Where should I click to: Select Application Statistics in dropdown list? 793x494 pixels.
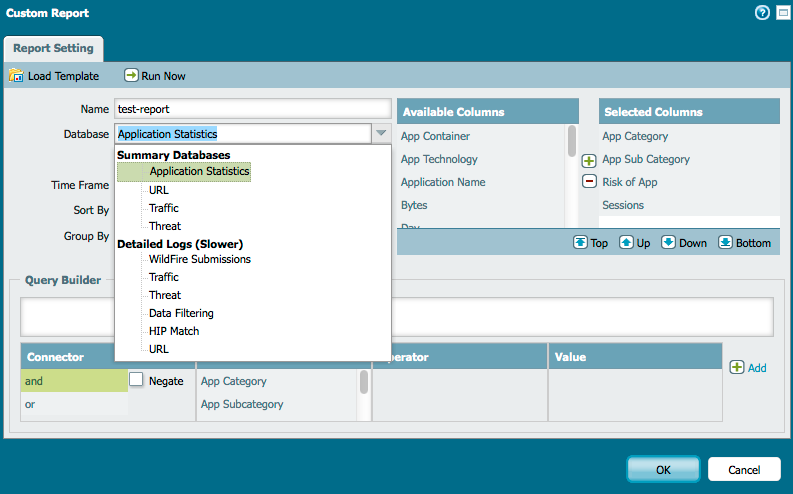click(x=184, y=171)
